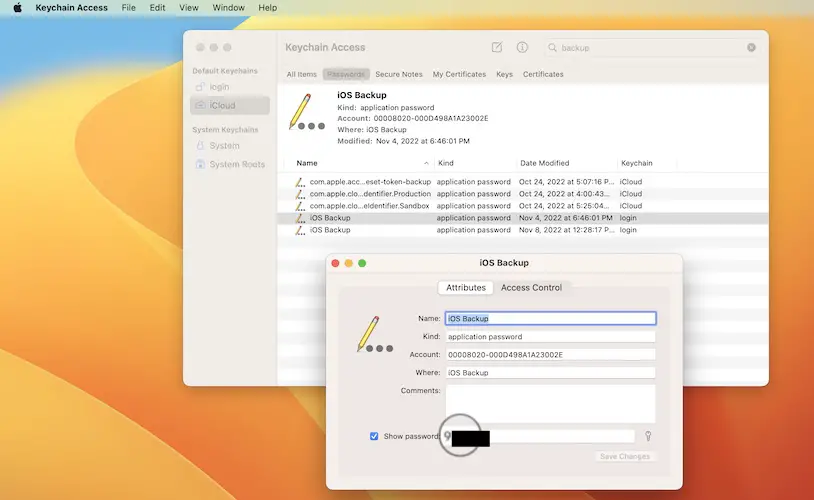Open the Edit menu
Viewport: 814px width, 500px height.
(157, 8)
